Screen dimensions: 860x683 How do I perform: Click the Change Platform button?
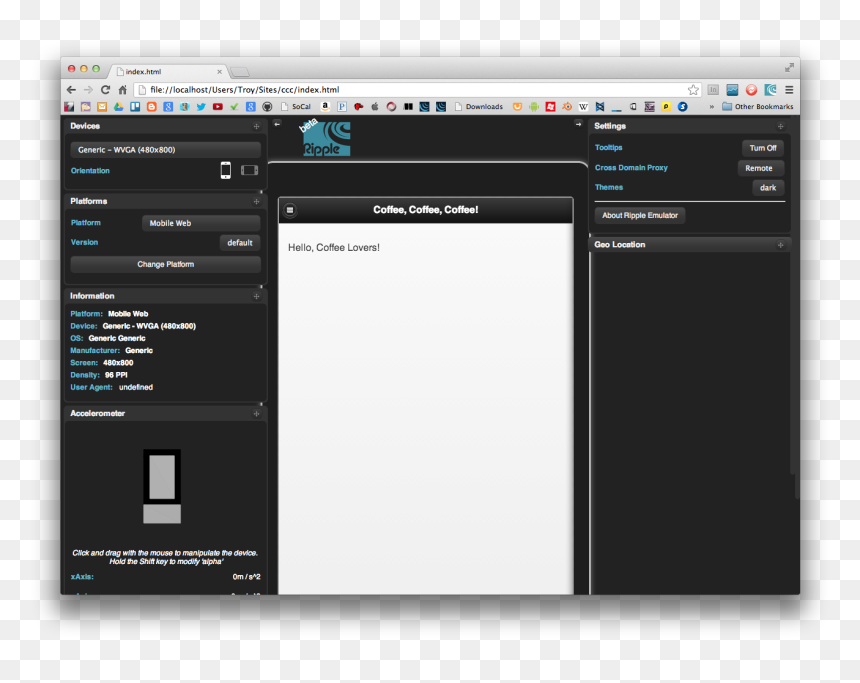coord(166,264)
